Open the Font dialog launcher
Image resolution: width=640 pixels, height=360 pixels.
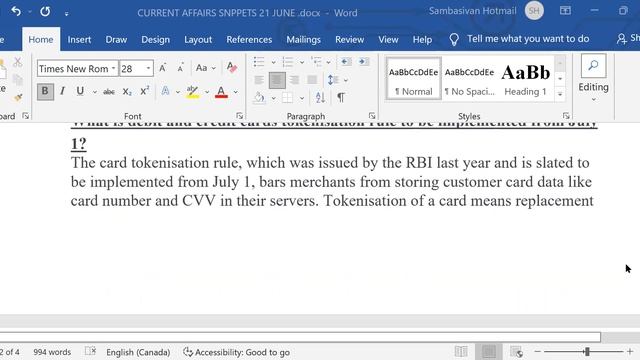[240, 116]
